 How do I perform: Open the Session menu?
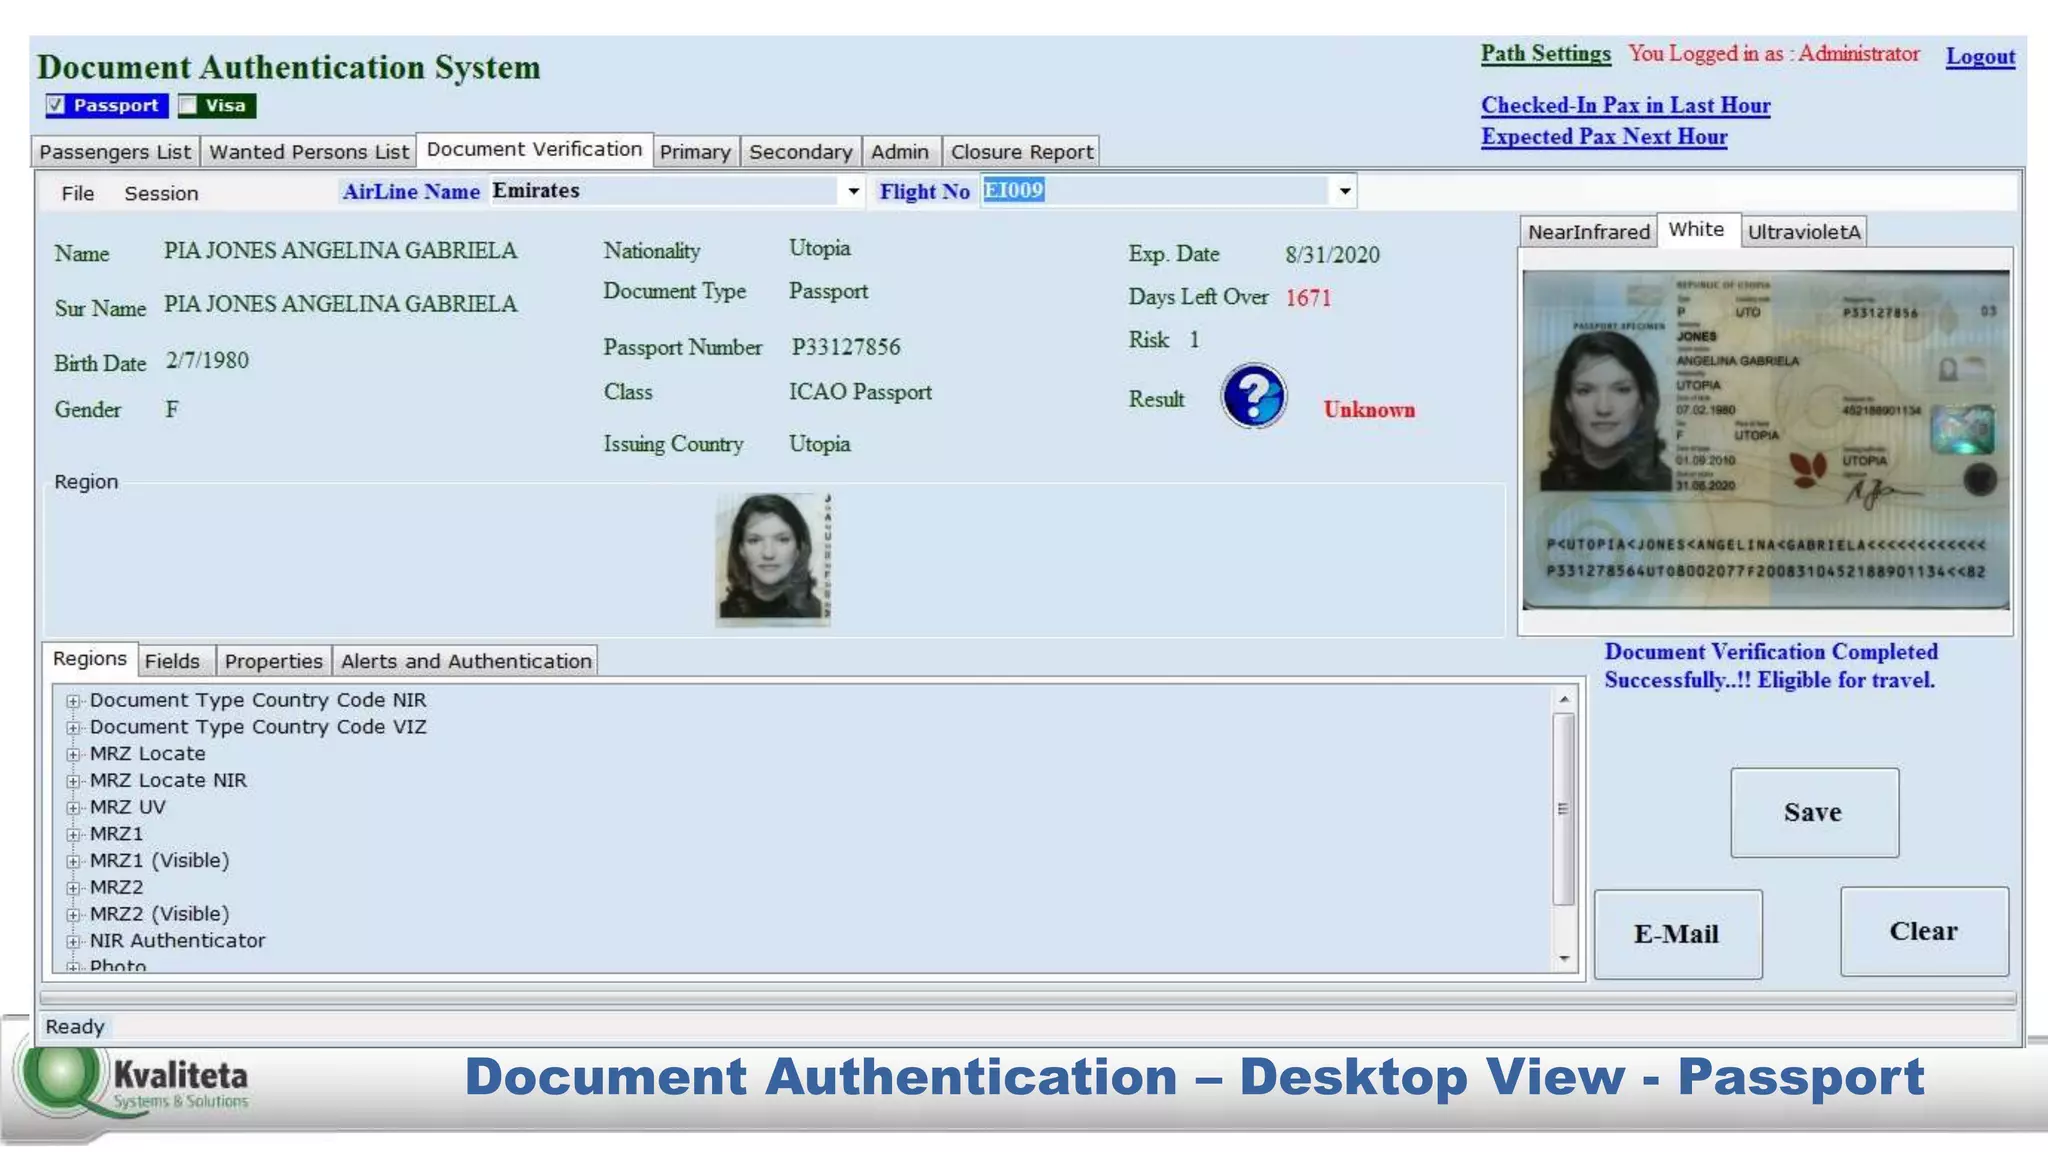pyautogui.click(x=161, y=193)
